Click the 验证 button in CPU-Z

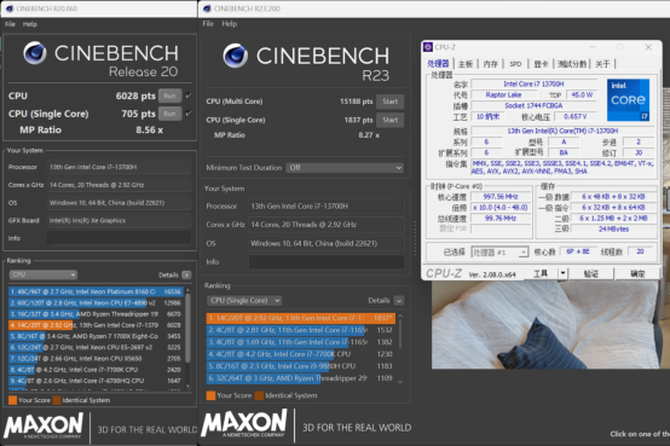coord(591,273)
